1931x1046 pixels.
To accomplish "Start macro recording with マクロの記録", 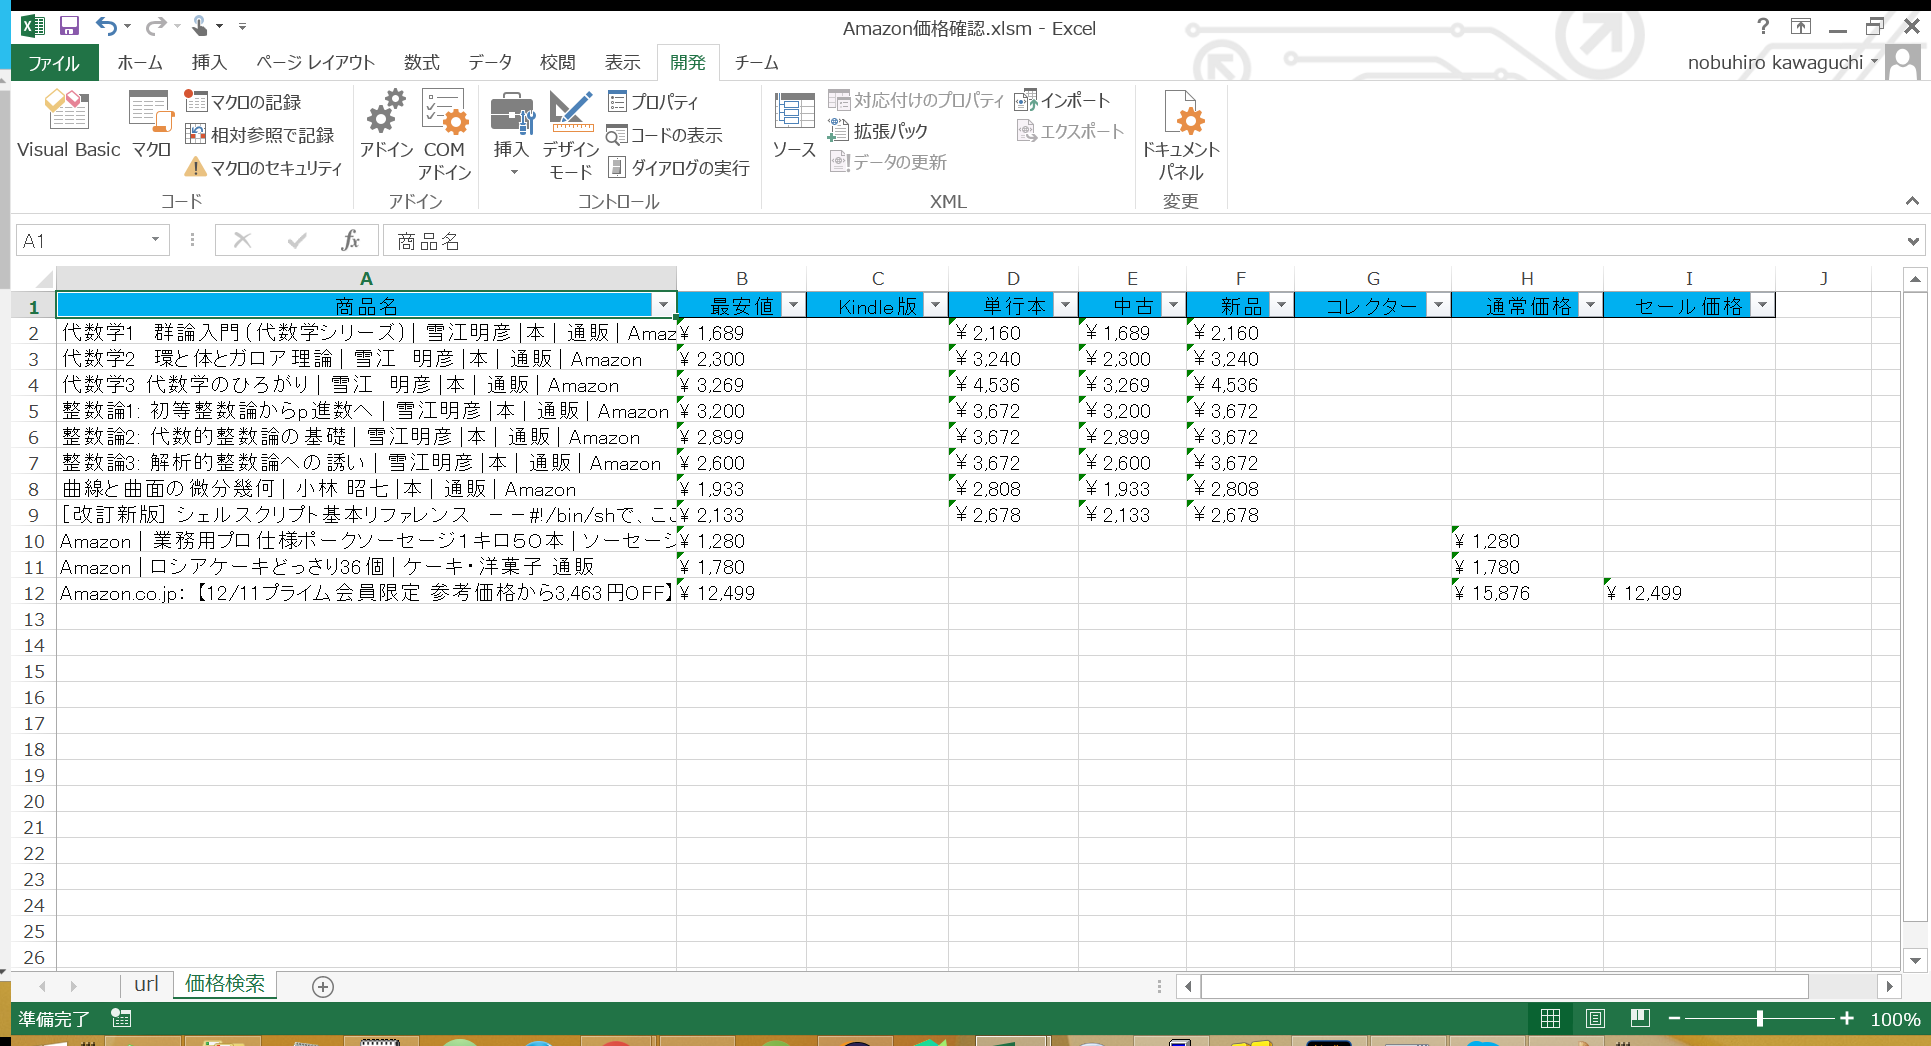I will (252, 100).
